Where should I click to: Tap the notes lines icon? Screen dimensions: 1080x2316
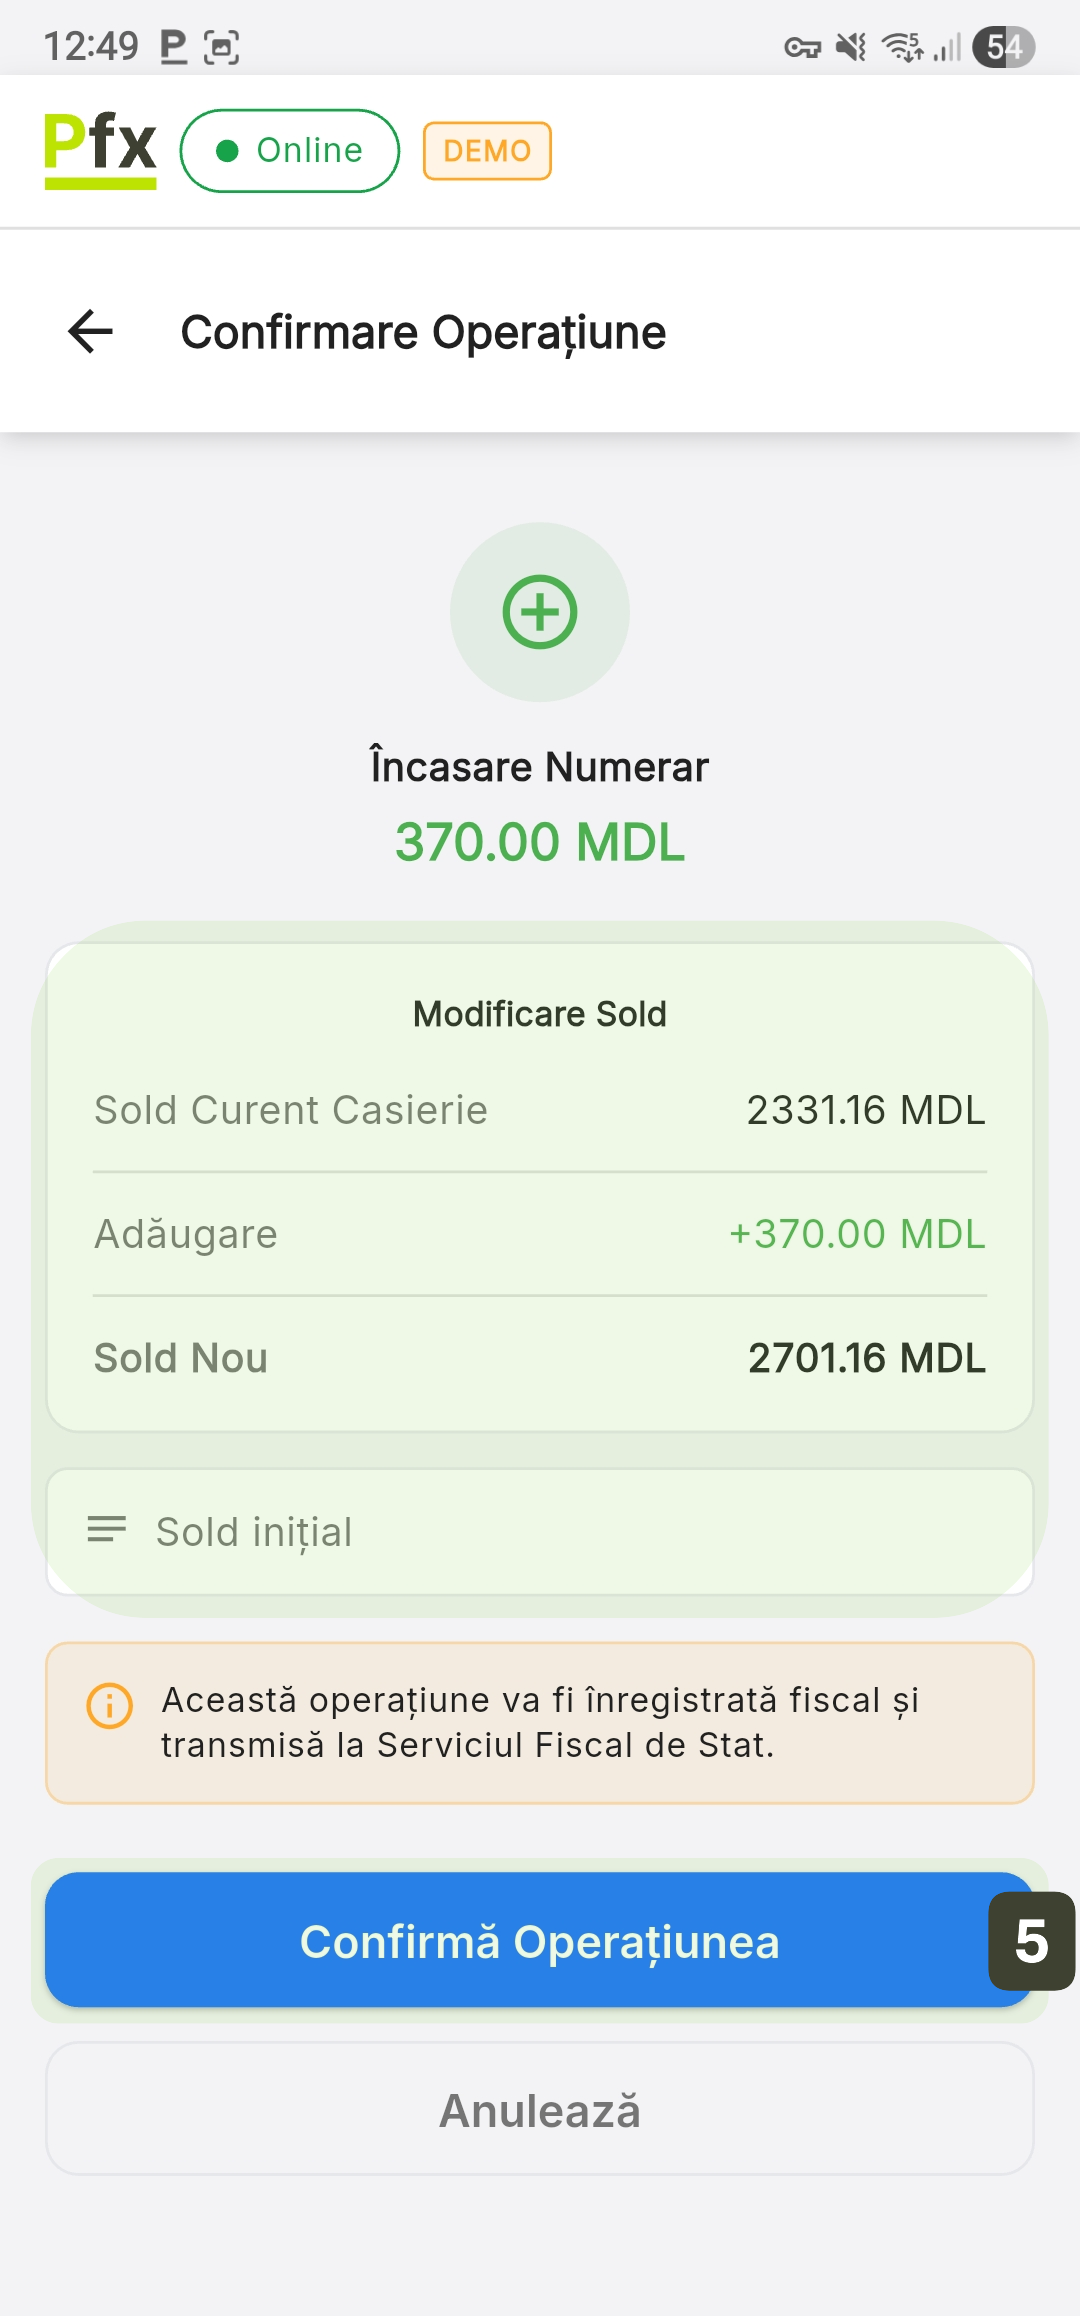[x=107, y=1529]
